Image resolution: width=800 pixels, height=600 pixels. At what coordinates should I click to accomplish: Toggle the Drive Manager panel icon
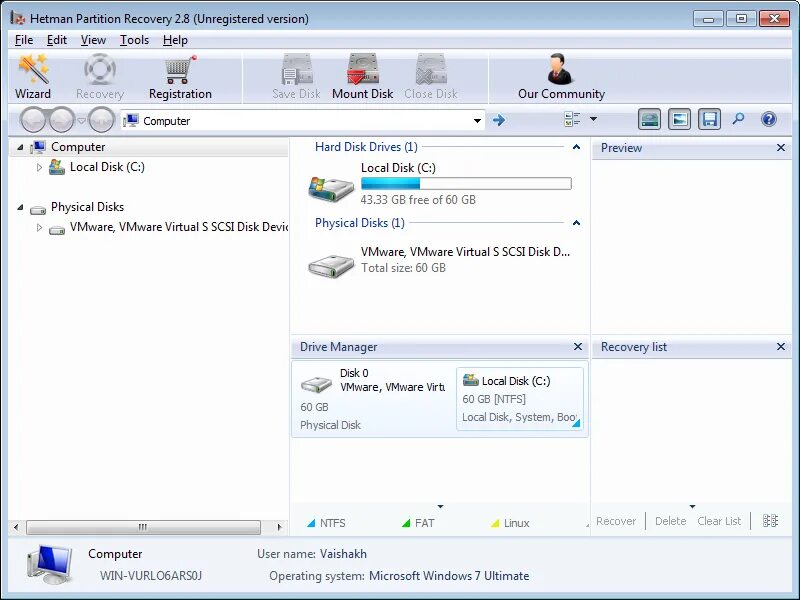[x=649, y=119]
